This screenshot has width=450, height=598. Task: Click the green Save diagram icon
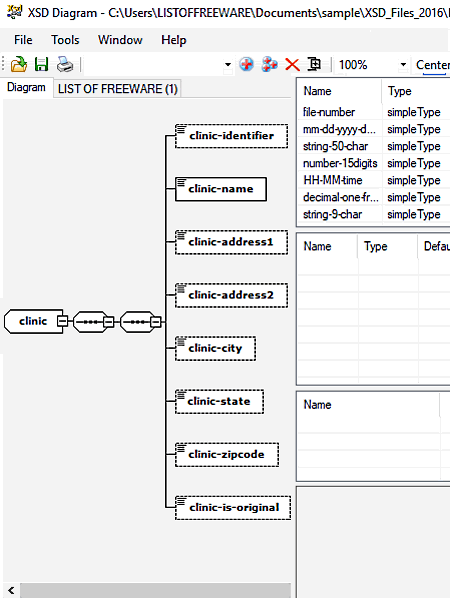coord(41,64)
